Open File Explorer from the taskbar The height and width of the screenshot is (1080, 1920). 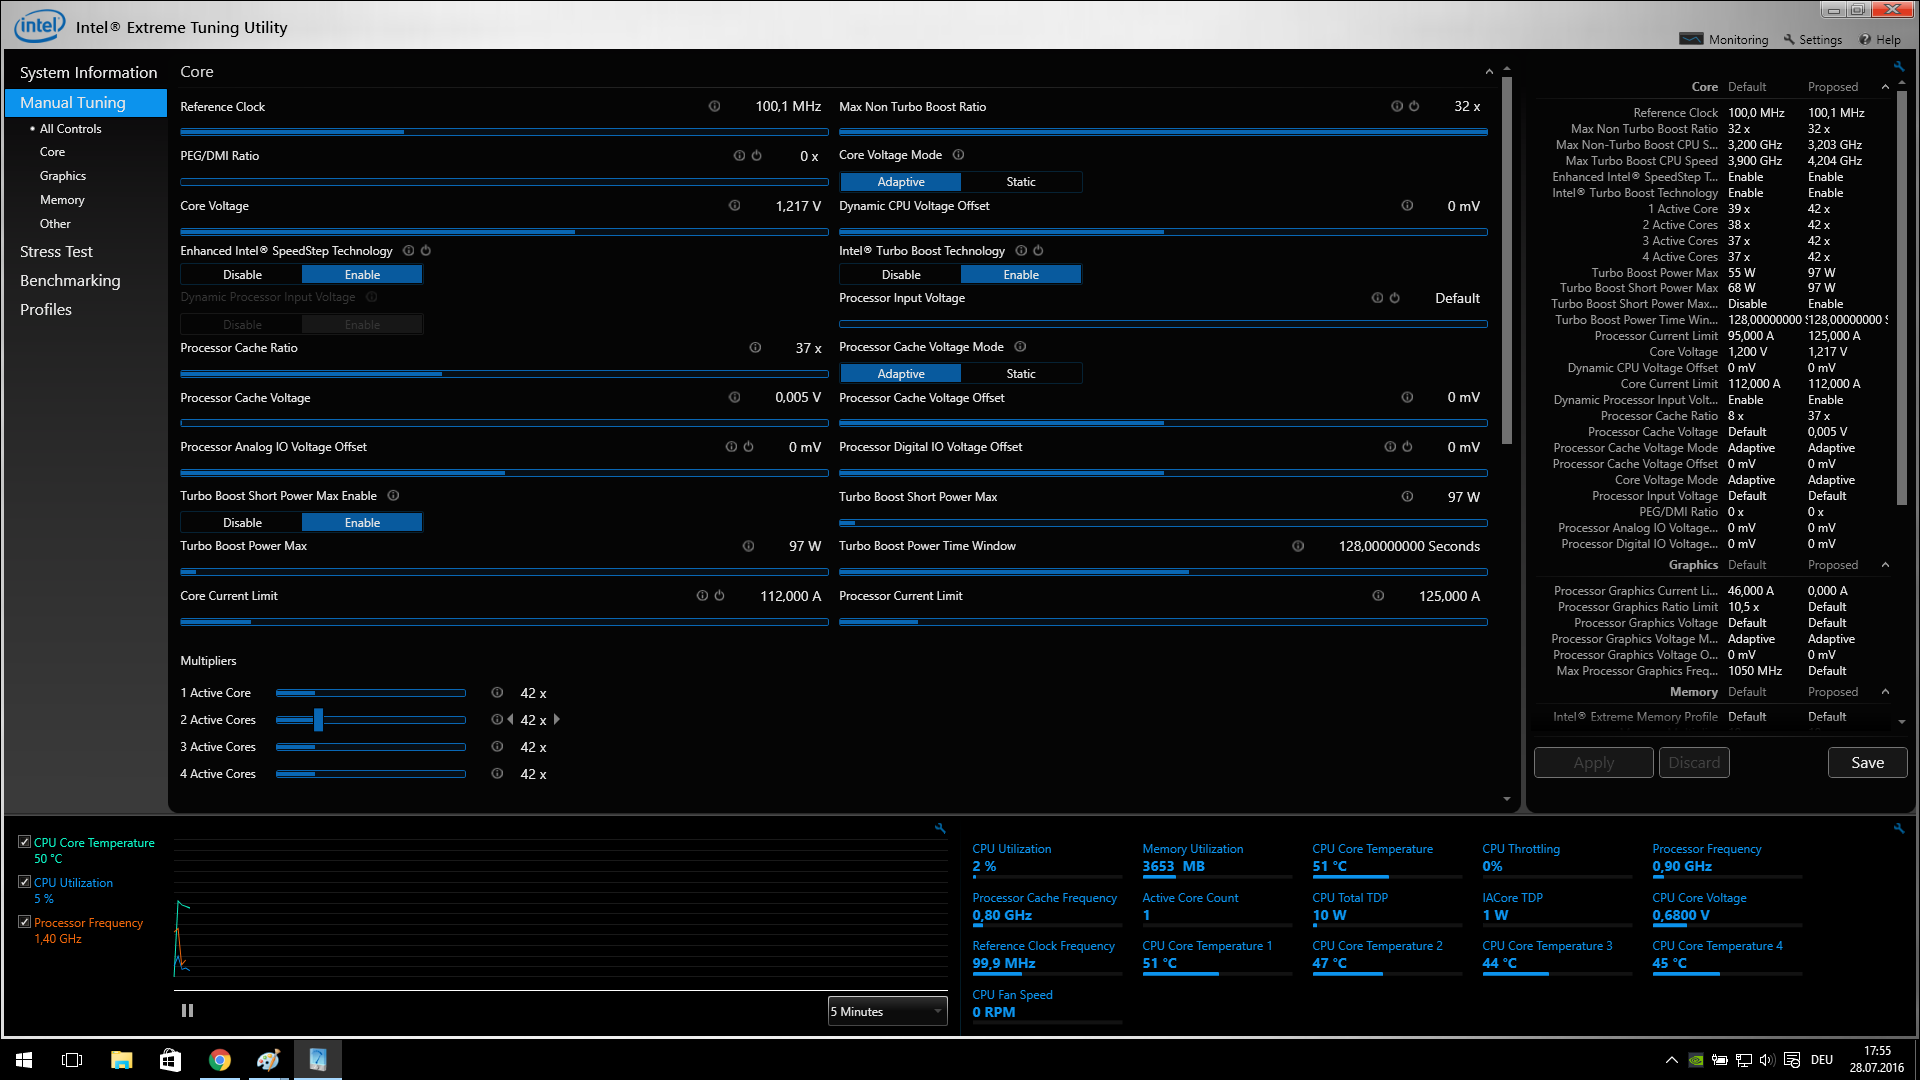pyautogui.click(x=122, y=1060)
